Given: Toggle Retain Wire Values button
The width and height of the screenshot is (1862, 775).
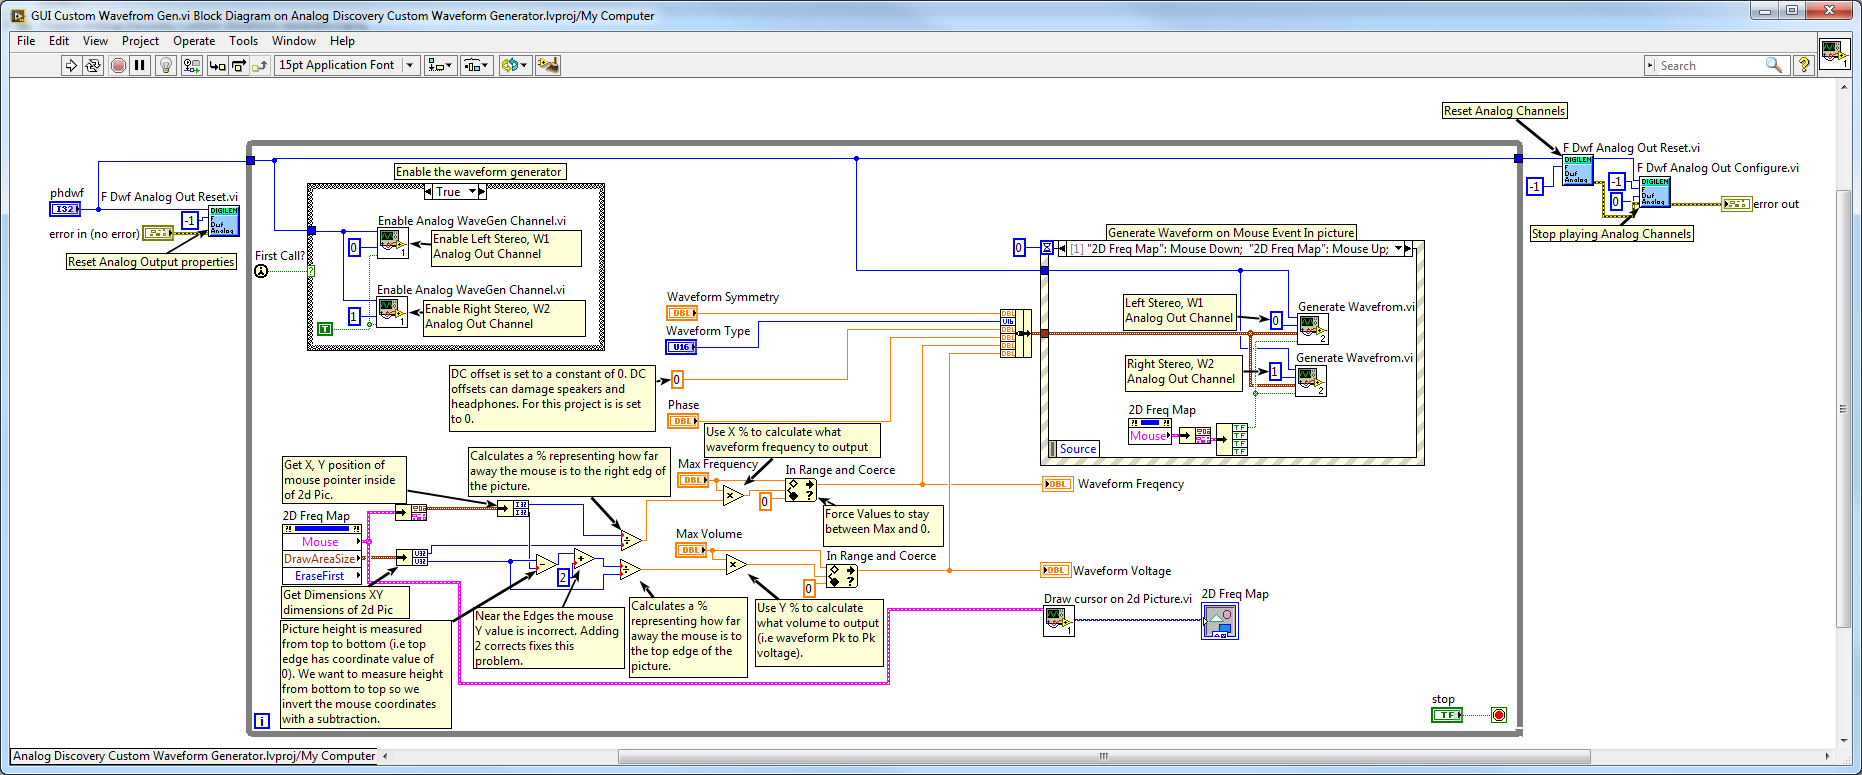Looking at the screenshot, I should coord(191,65).
